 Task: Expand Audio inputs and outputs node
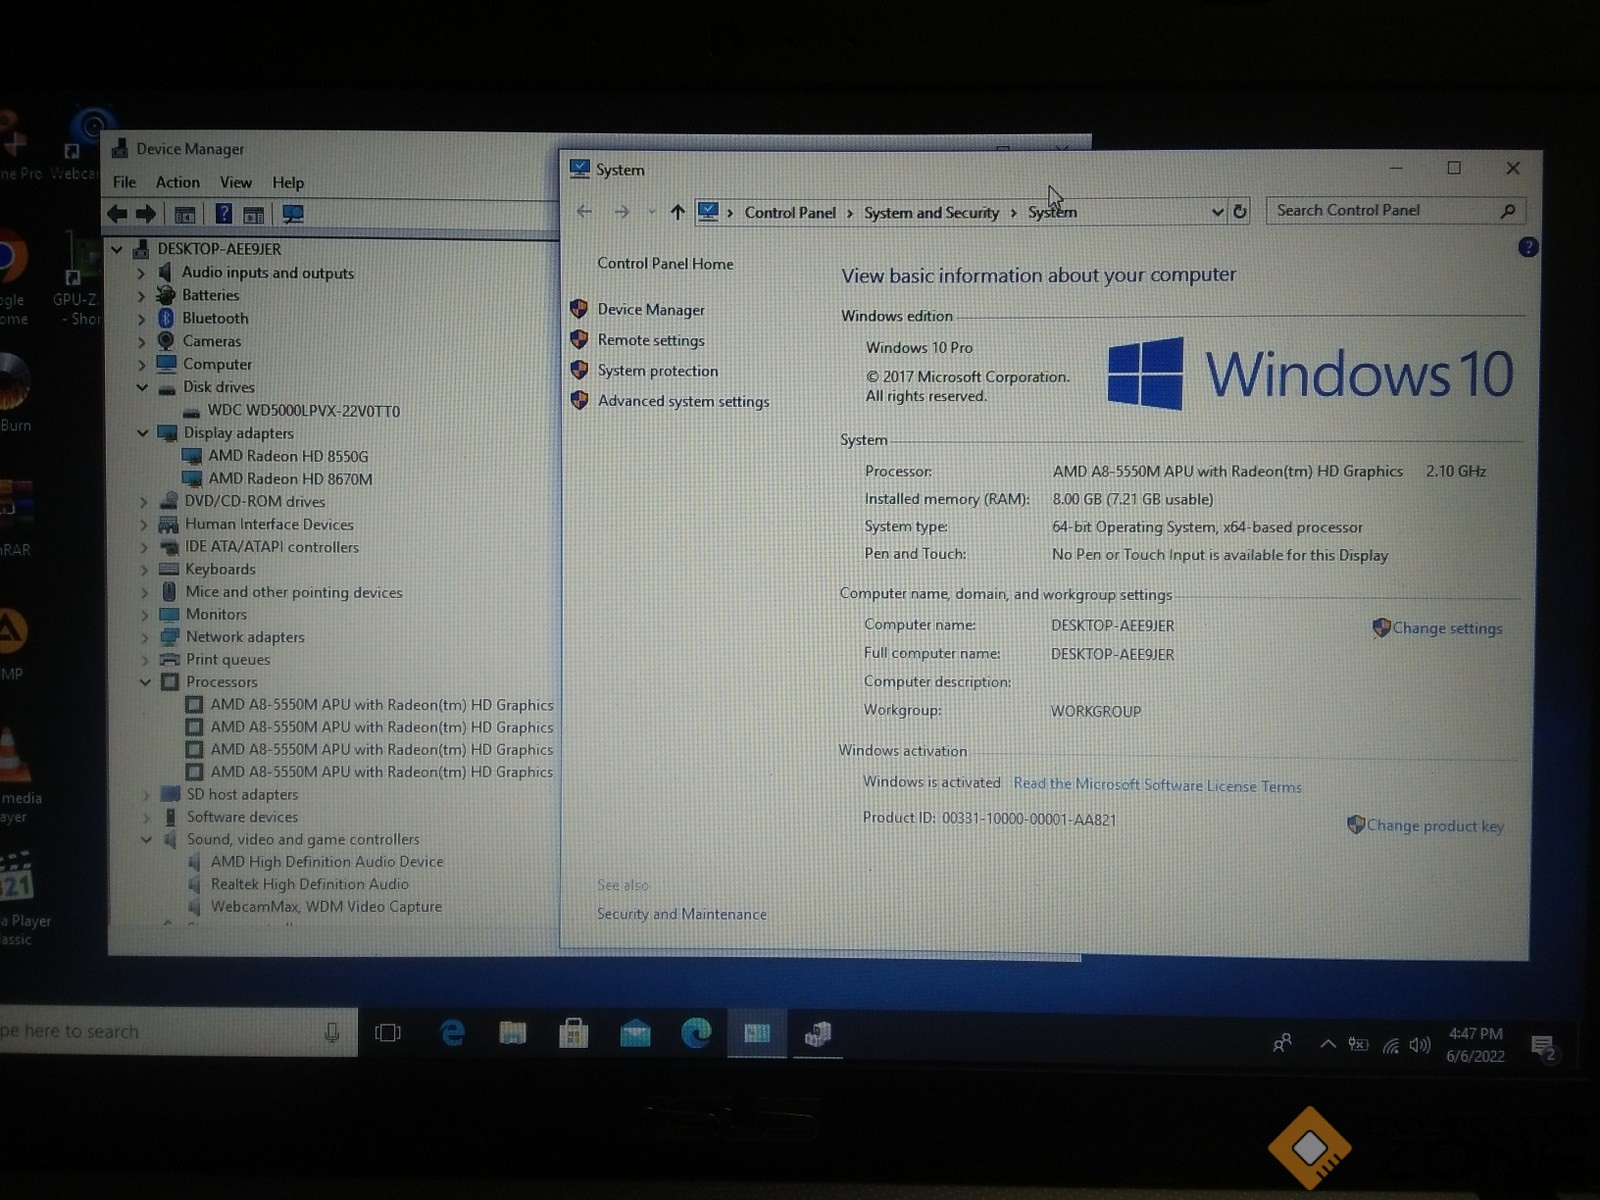pyautogui.click(x=141, y=273)
